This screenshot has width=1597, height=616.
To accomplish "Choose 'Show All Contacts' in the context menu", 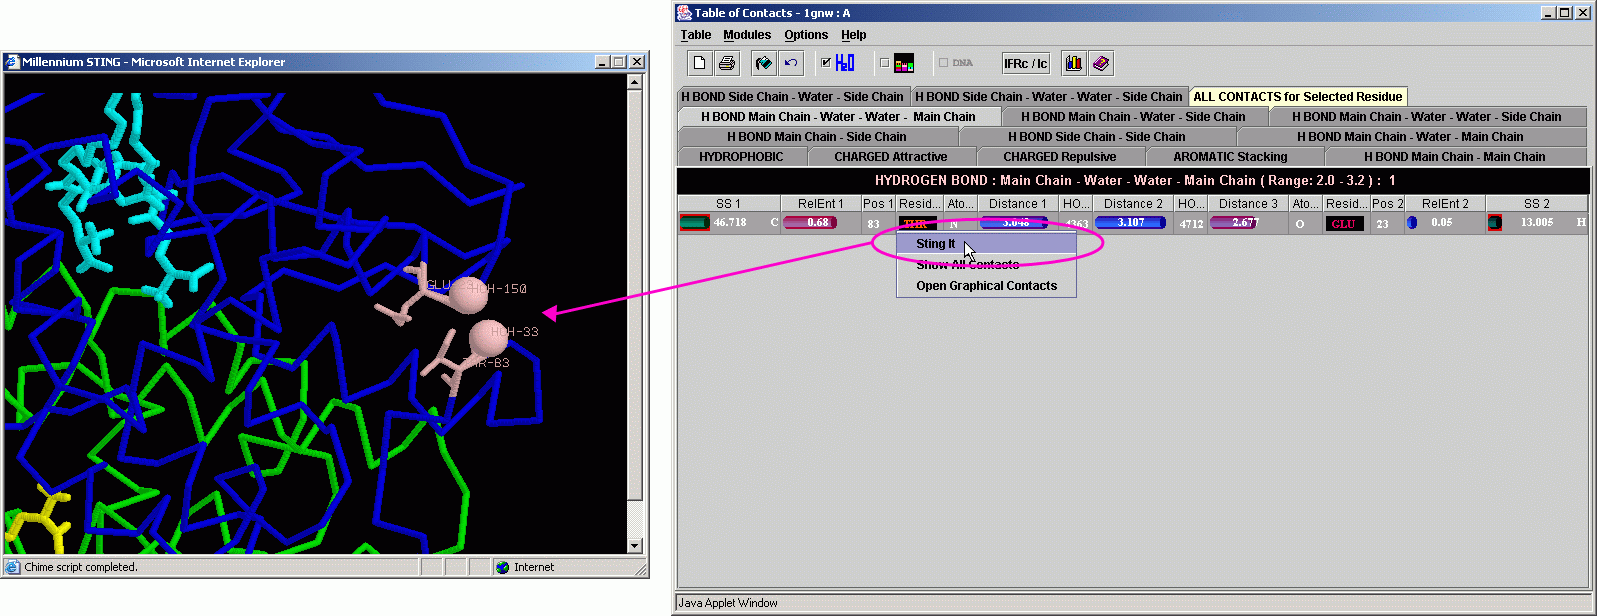I will pos(986,265).
